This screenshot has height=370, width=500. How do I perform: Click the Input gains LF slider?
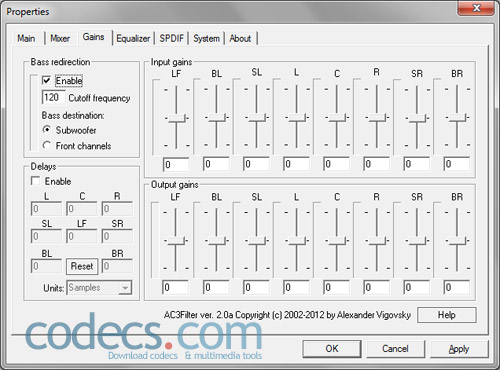pyautogui.click(x=176, y=118)
